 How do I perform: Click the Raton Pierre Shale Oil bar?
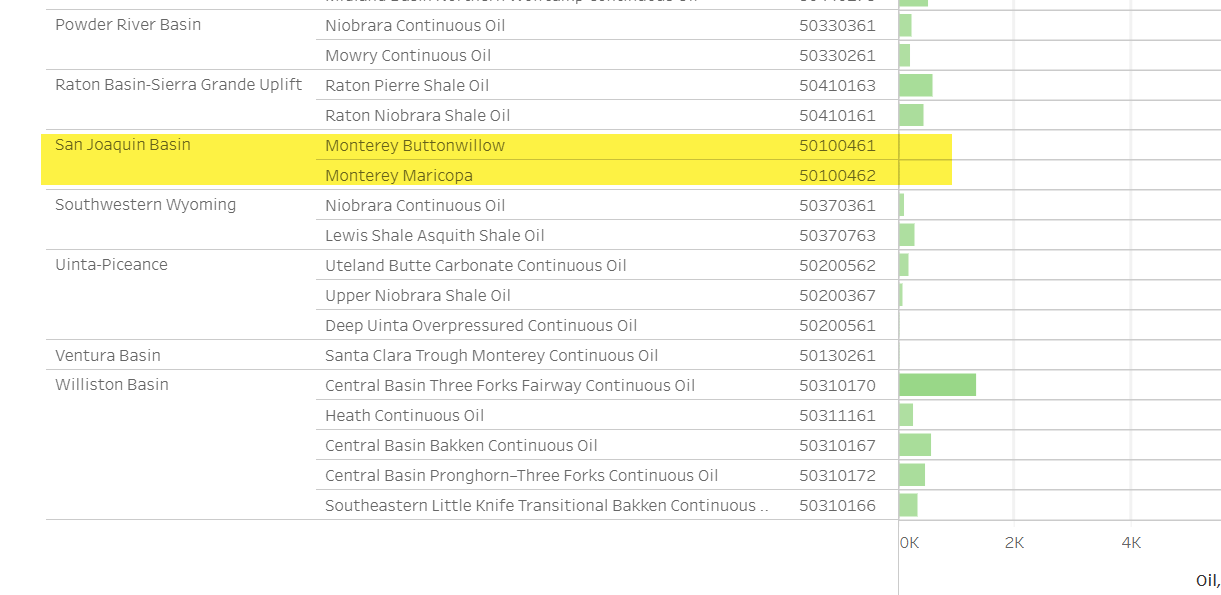point(915,86)
